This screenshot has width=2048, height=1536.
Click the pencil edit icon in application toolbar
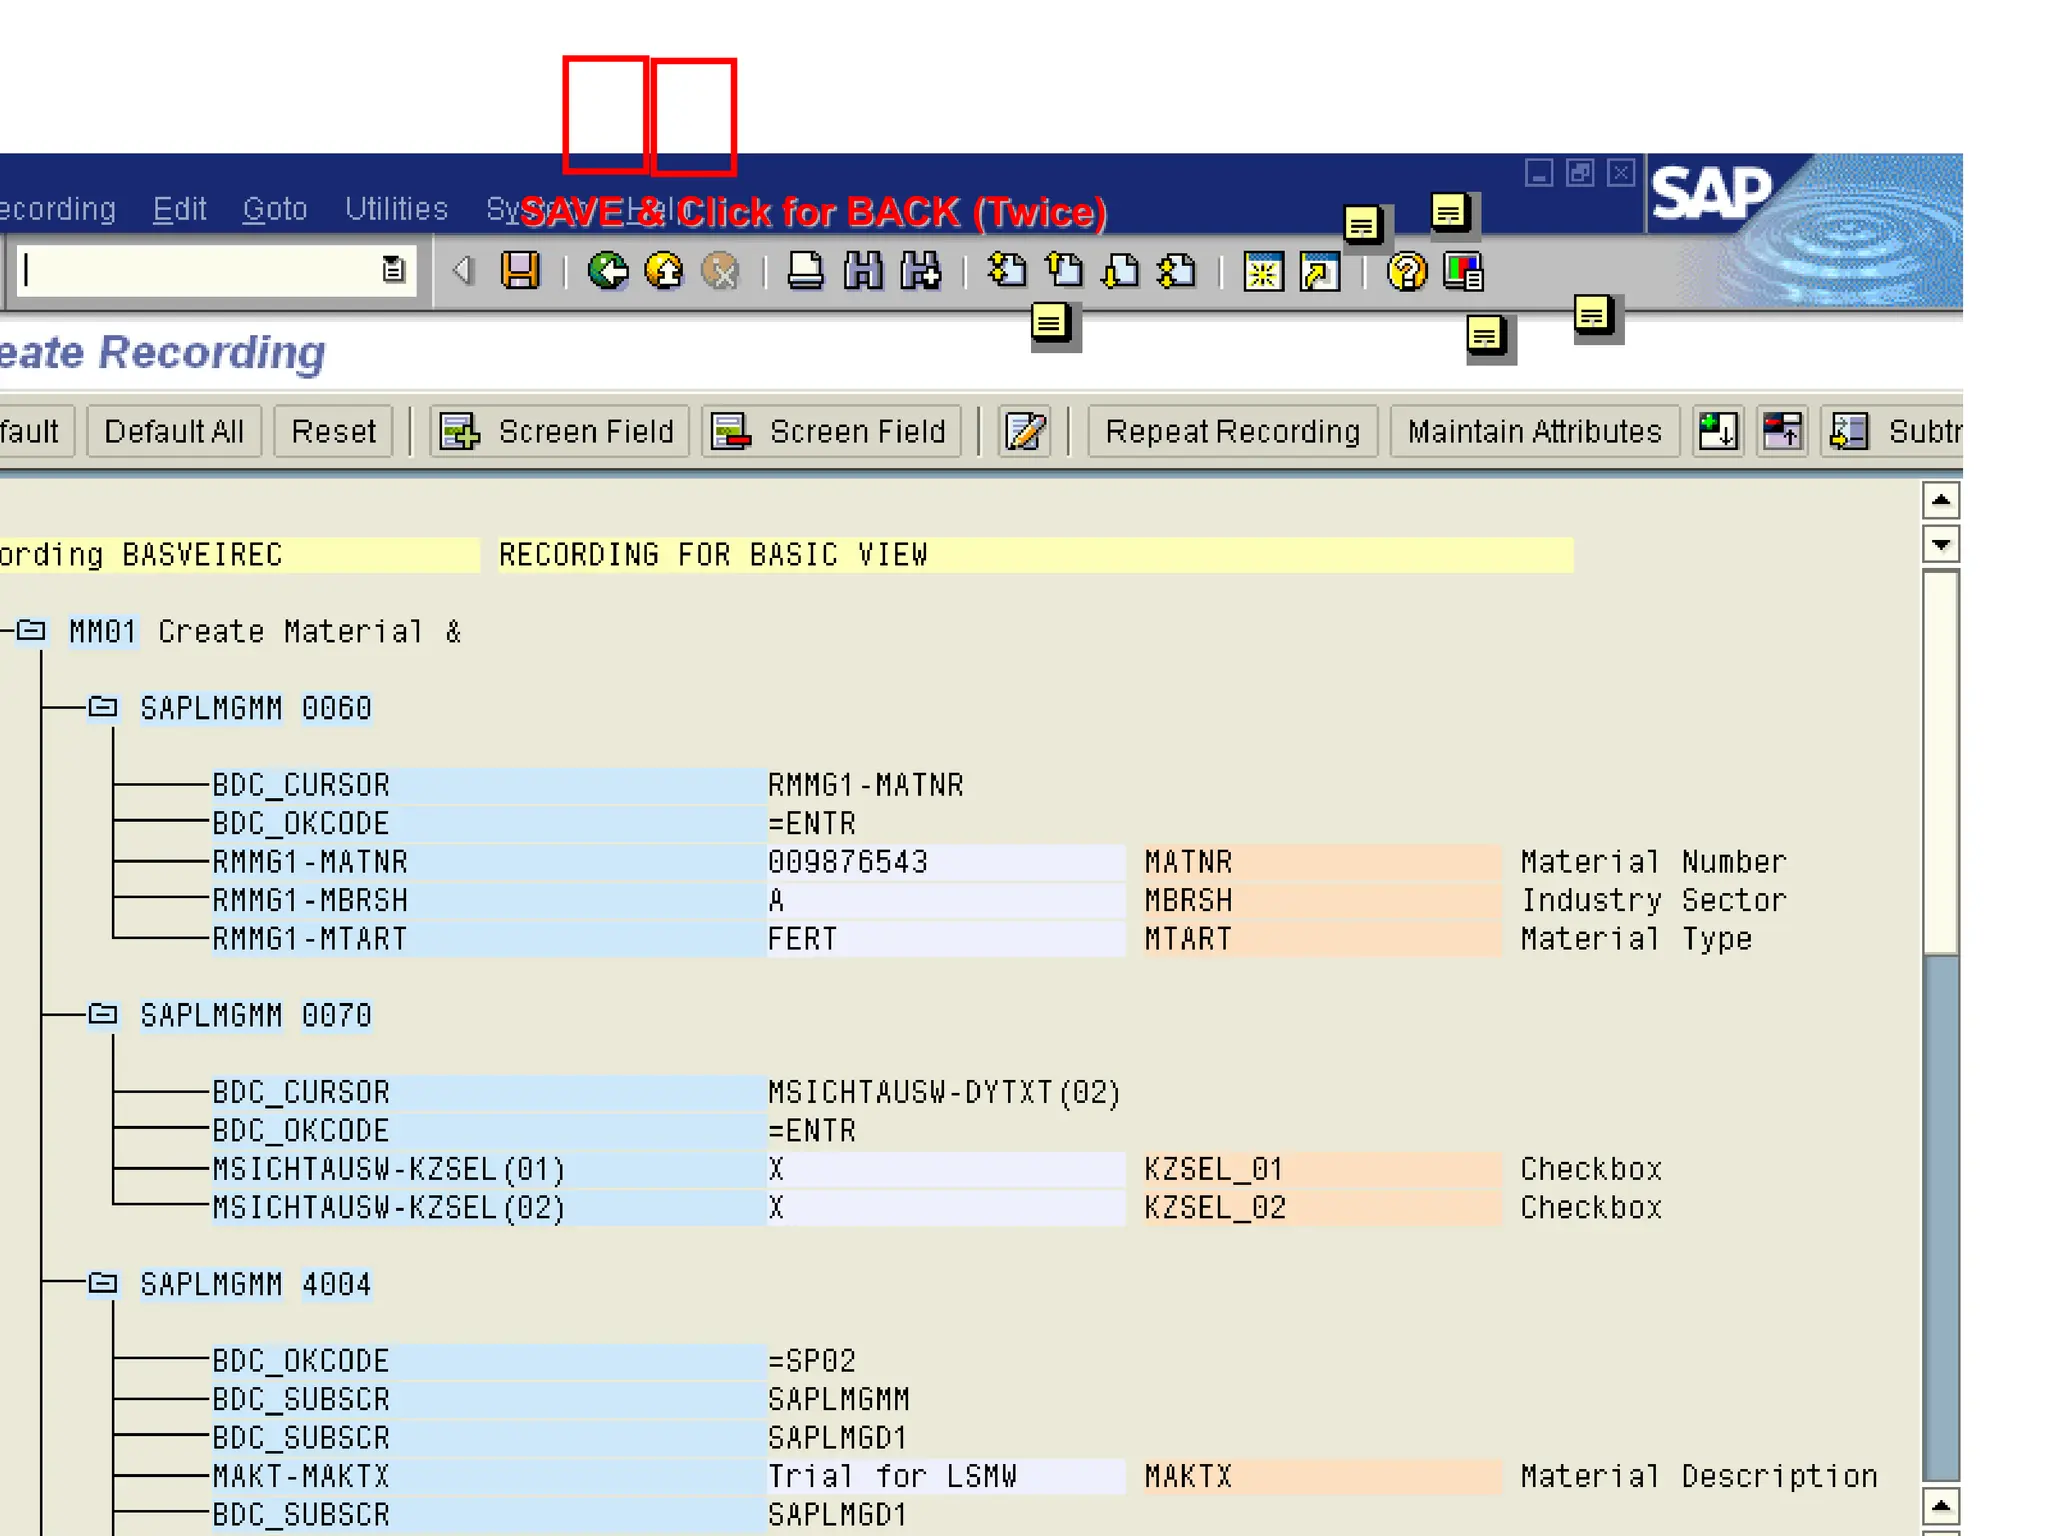coord(1025,432)
